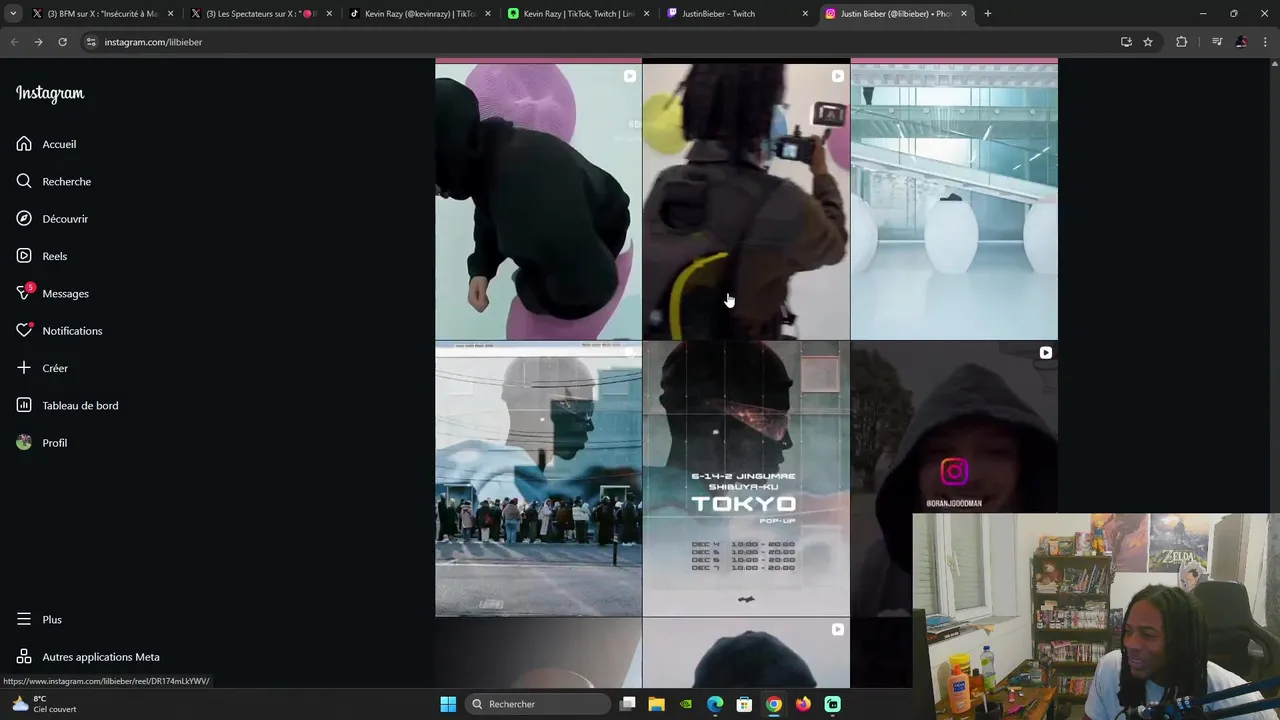Switch to the BFM sur X tab
The width and height of the screenshot is (1280, 720).
[96, 14]
